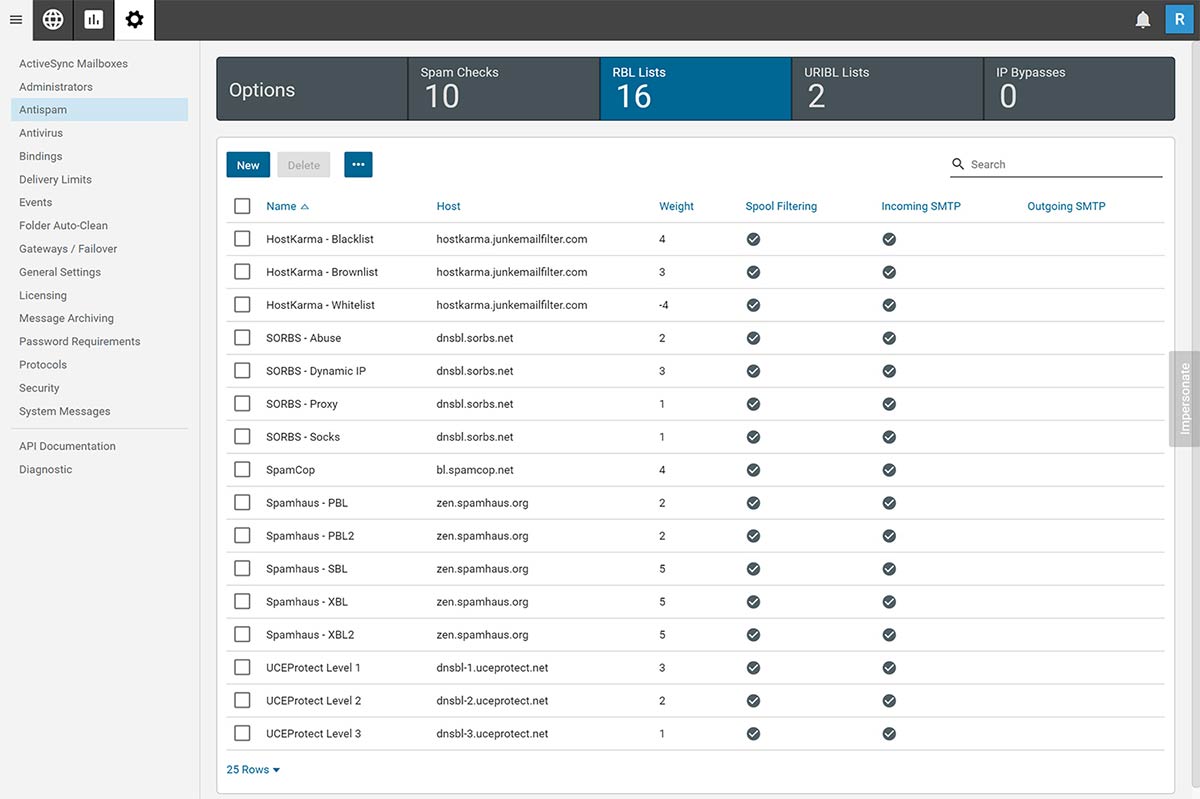
Task: Tick the select-all checkbox in header
Action: 242,206
